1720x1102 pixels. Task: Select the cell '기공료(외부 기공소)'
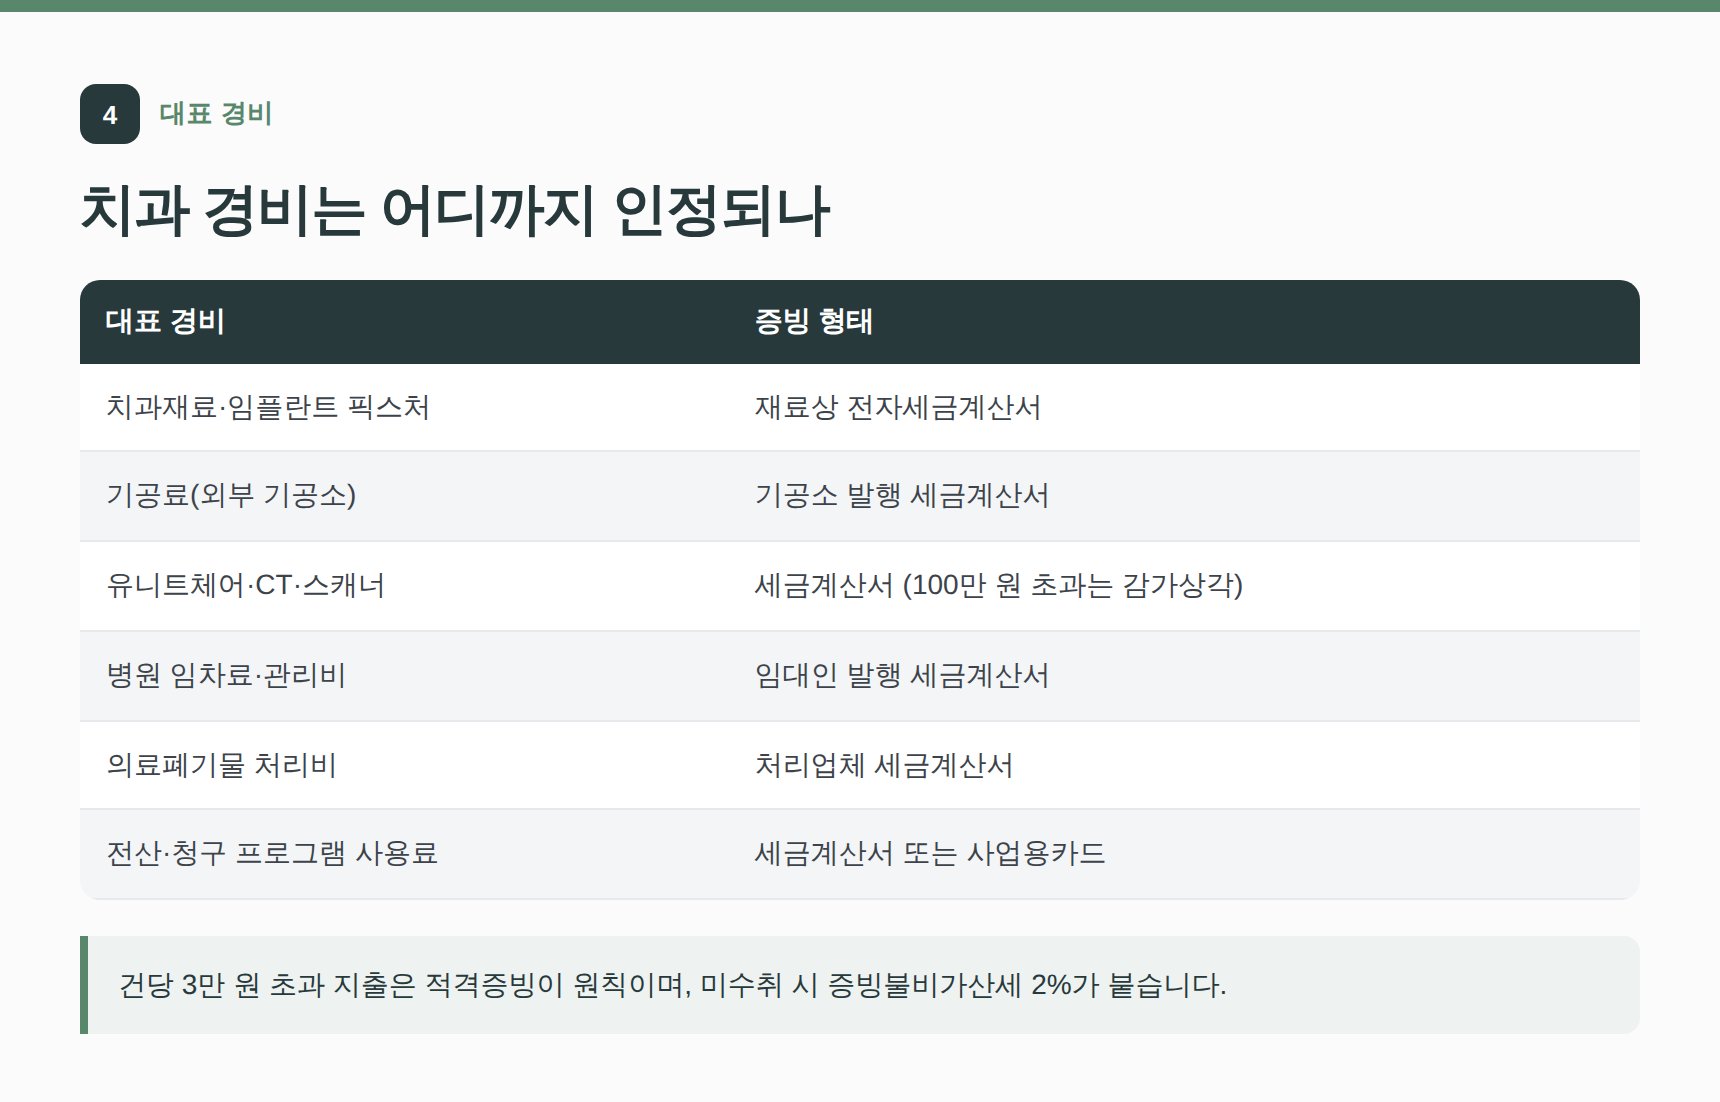[404, 496]
